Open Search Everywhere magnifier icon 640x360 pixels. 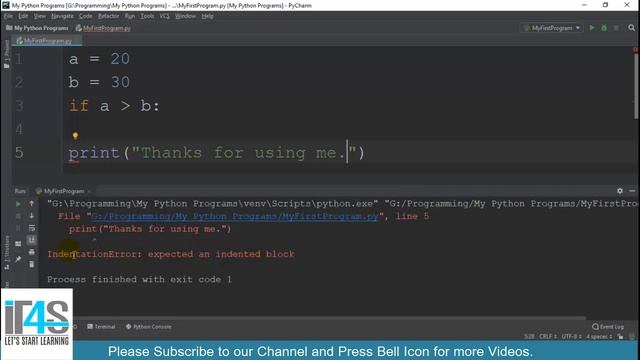[x=631, y=28]
